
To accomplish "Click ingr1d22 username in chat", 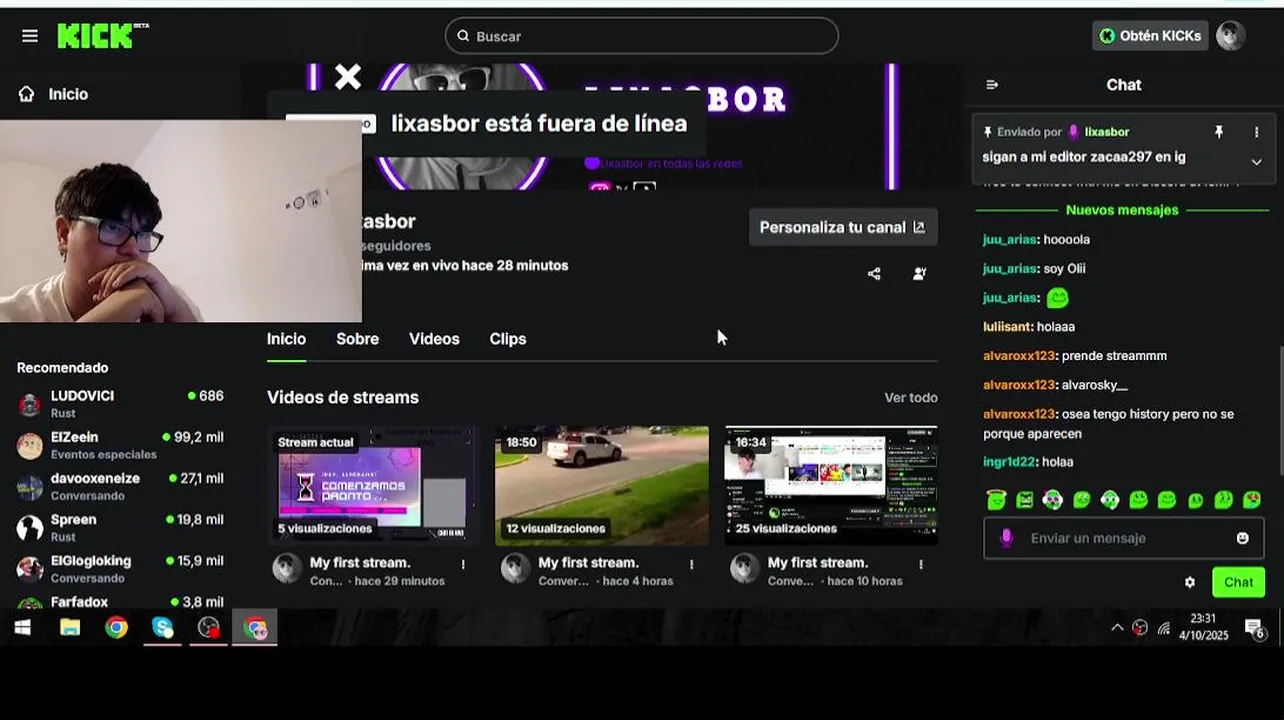I will (x=1008, y=462).
